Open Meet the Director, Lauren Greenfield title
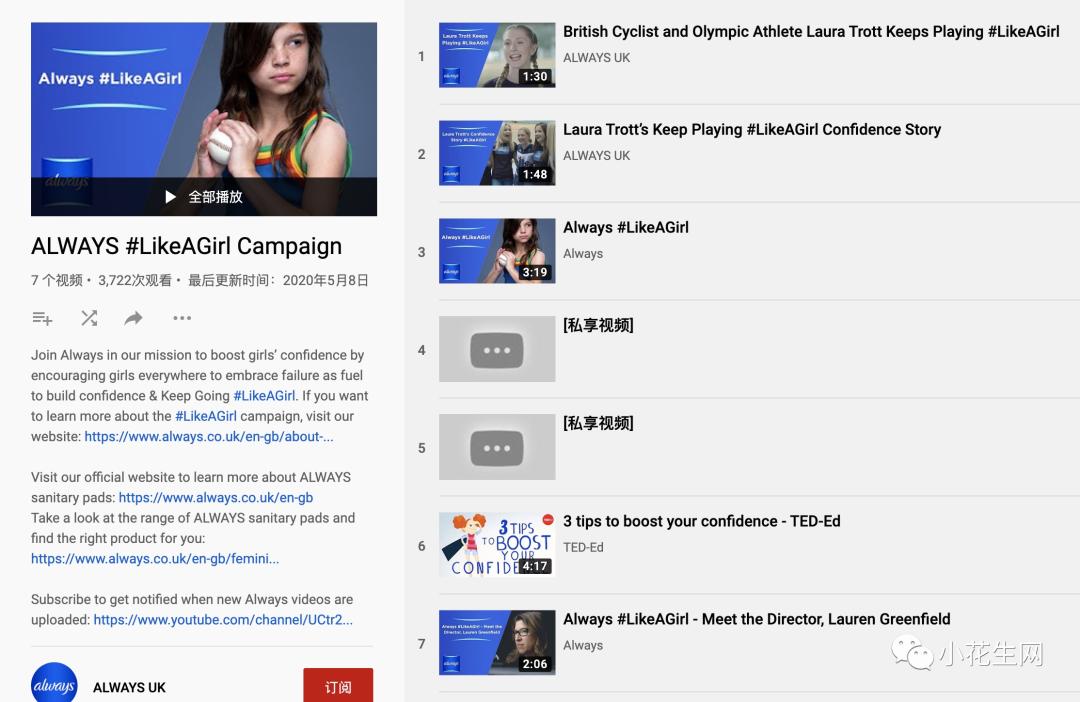 click(757, 619)
